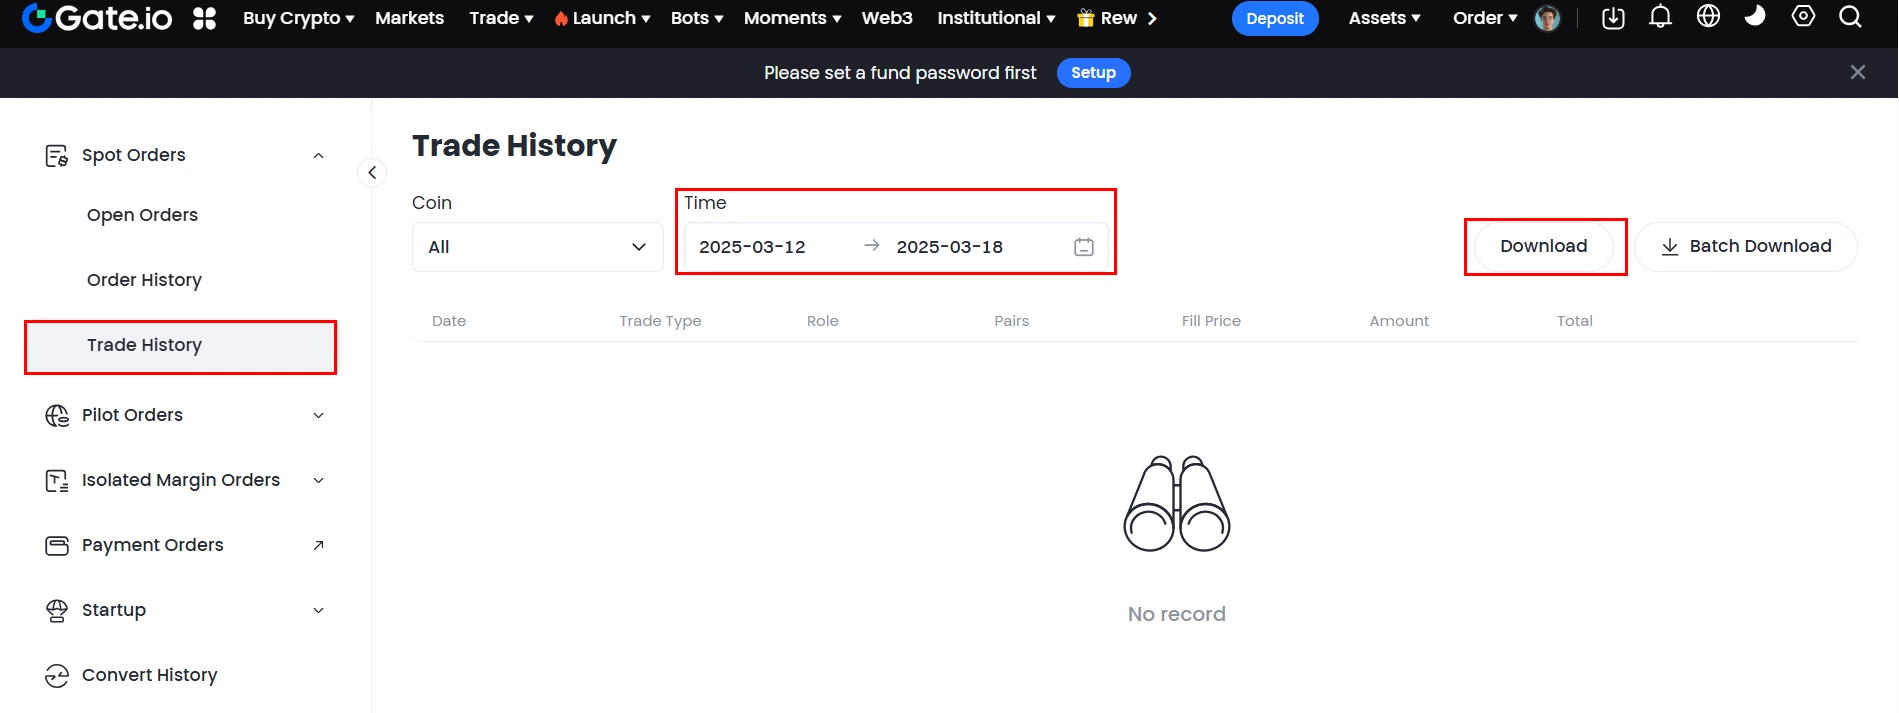This screenshot has height=713, width=1899.
Task: Open the notifications bell
Action: click(x=1660, y=17)
